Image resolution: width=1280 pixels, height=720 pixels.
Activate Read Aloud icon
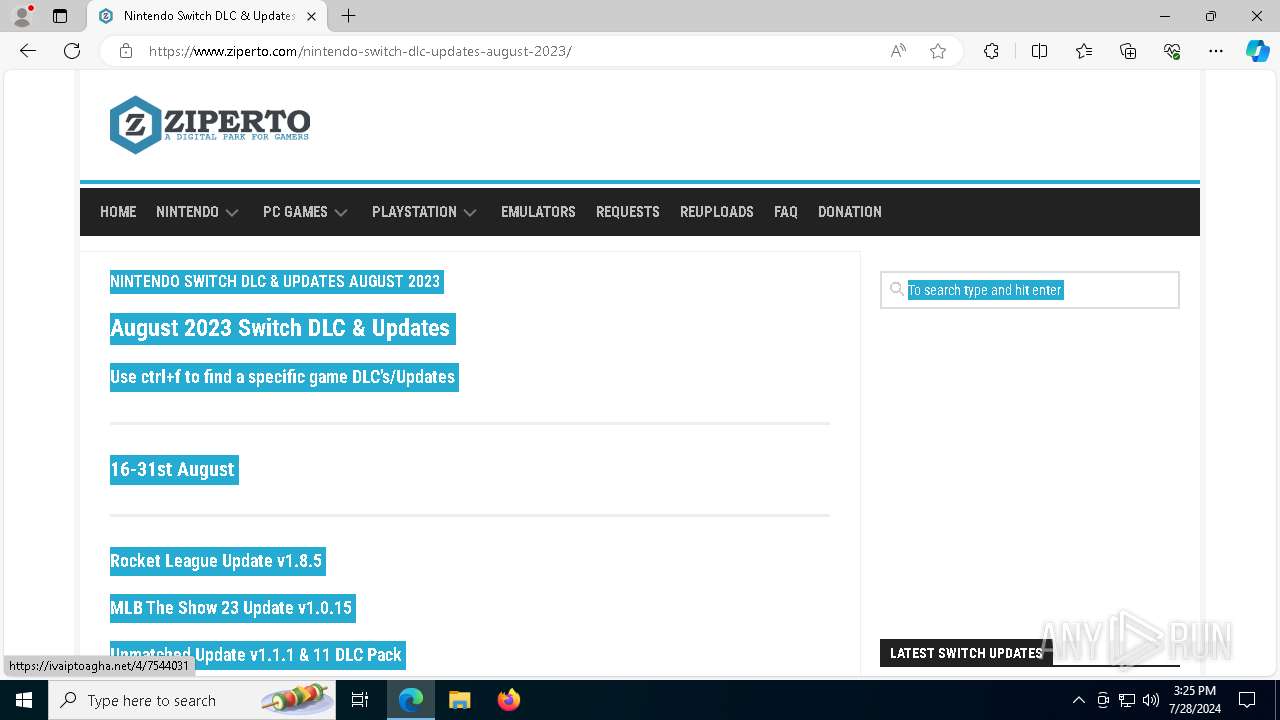pos(898,51)
